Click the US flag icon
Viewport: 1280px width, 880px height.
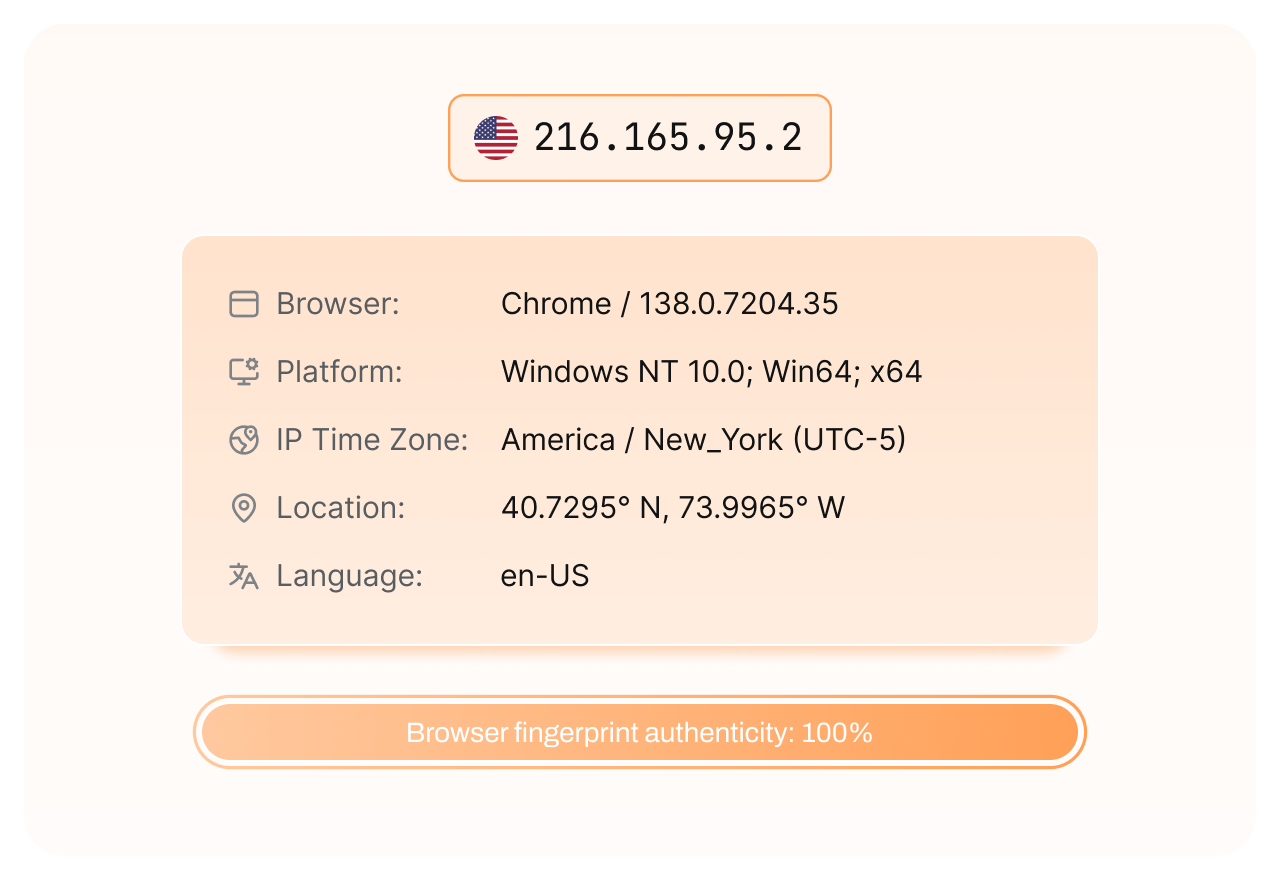point(496,138)
